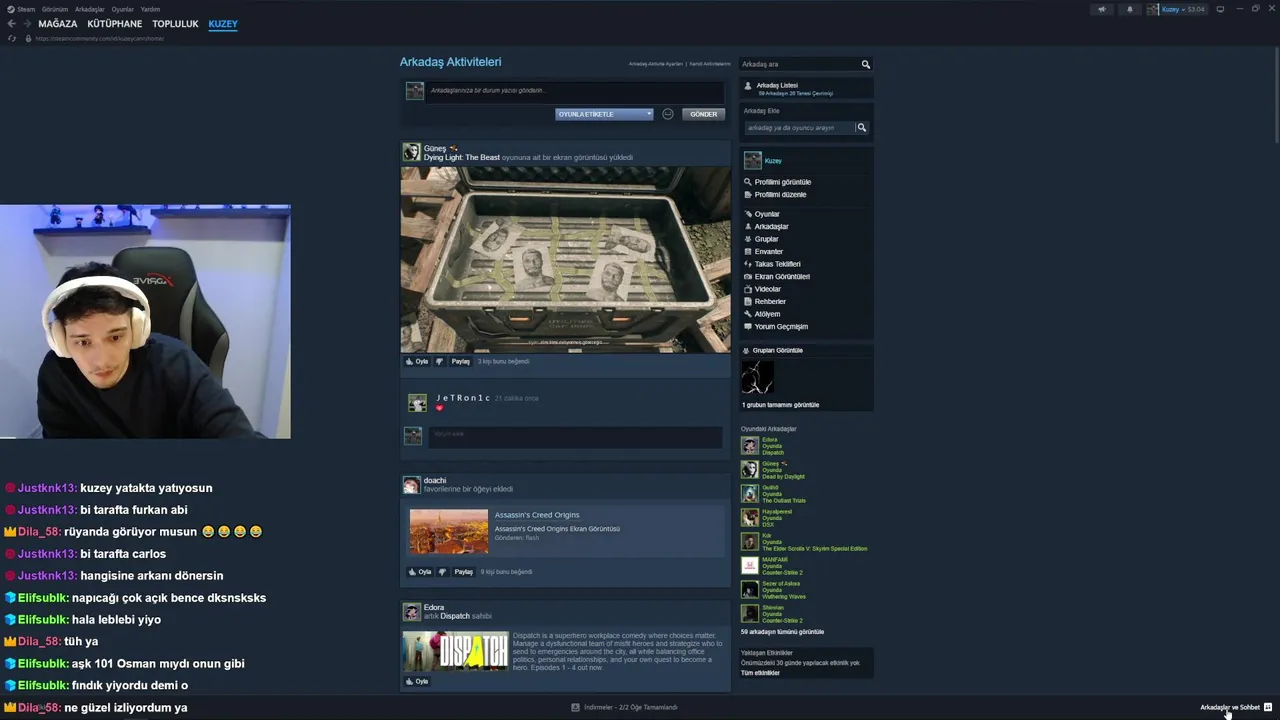Open notifications bell
1280x720 pixels.
[1130, 9]
